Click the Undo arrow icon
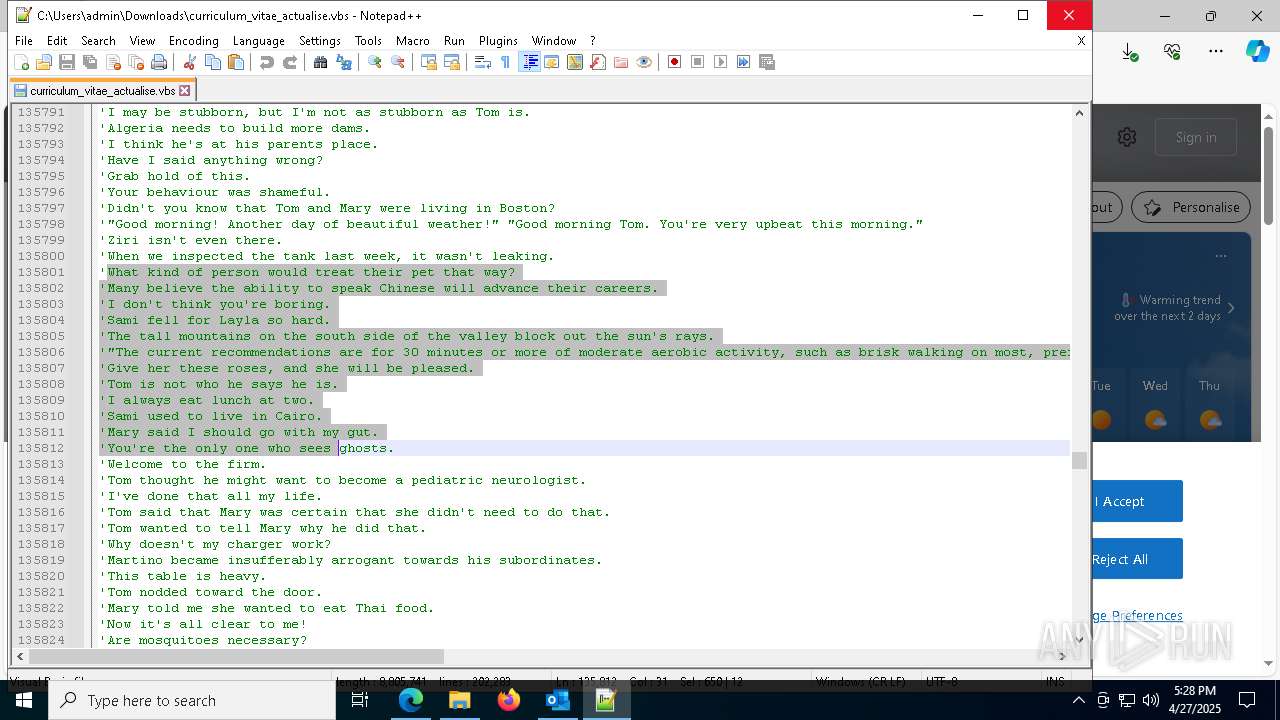The width and height of the screenshot is (1280, 720). click(267, 62)
